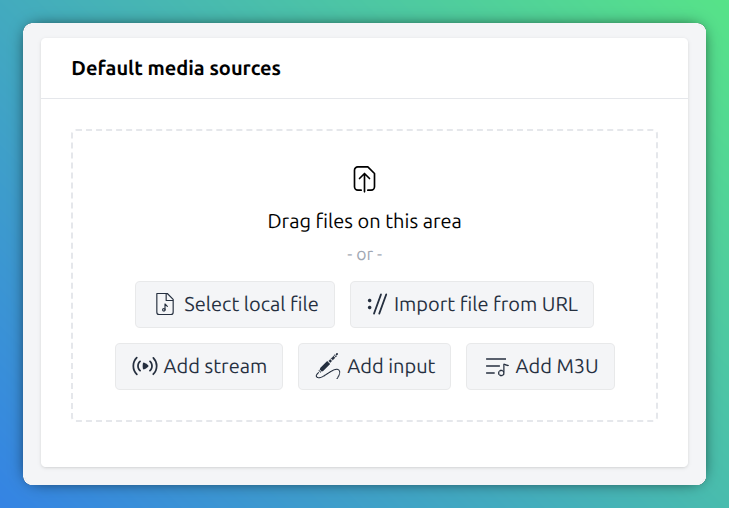Click the music file icon on Select local file
Screen dimensions: 729x508
[x=165, y=304]
